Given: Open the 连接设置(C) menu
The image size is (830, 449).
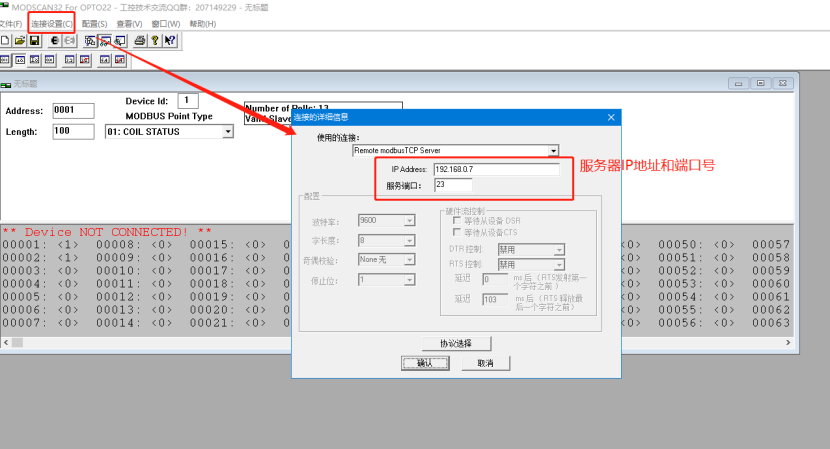Looking at the screenshot, I should tap(50, 23).
